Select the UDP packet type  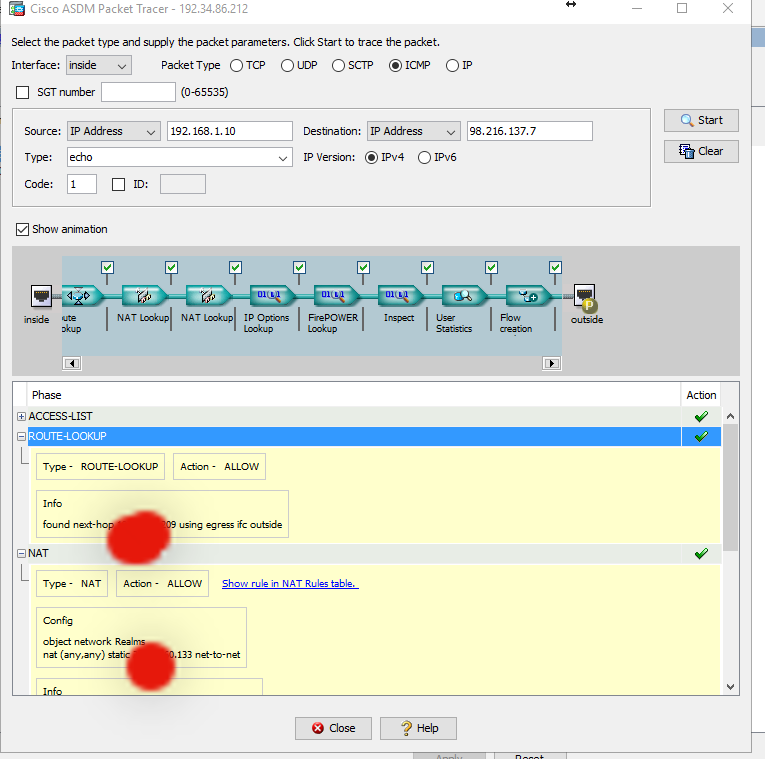(x=287, y=65)
